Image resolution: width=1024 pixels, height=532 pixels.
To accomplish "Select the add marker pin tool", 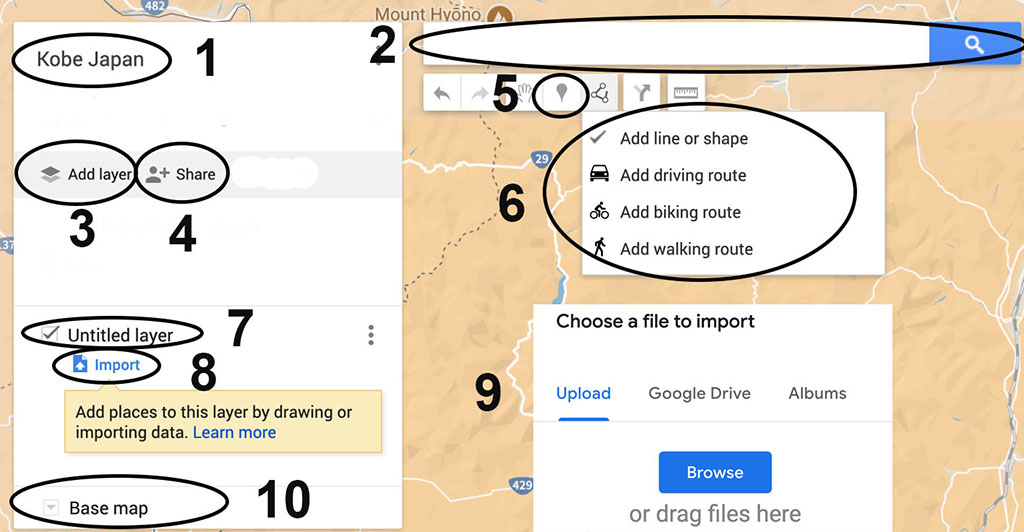I will coord(561,93).
